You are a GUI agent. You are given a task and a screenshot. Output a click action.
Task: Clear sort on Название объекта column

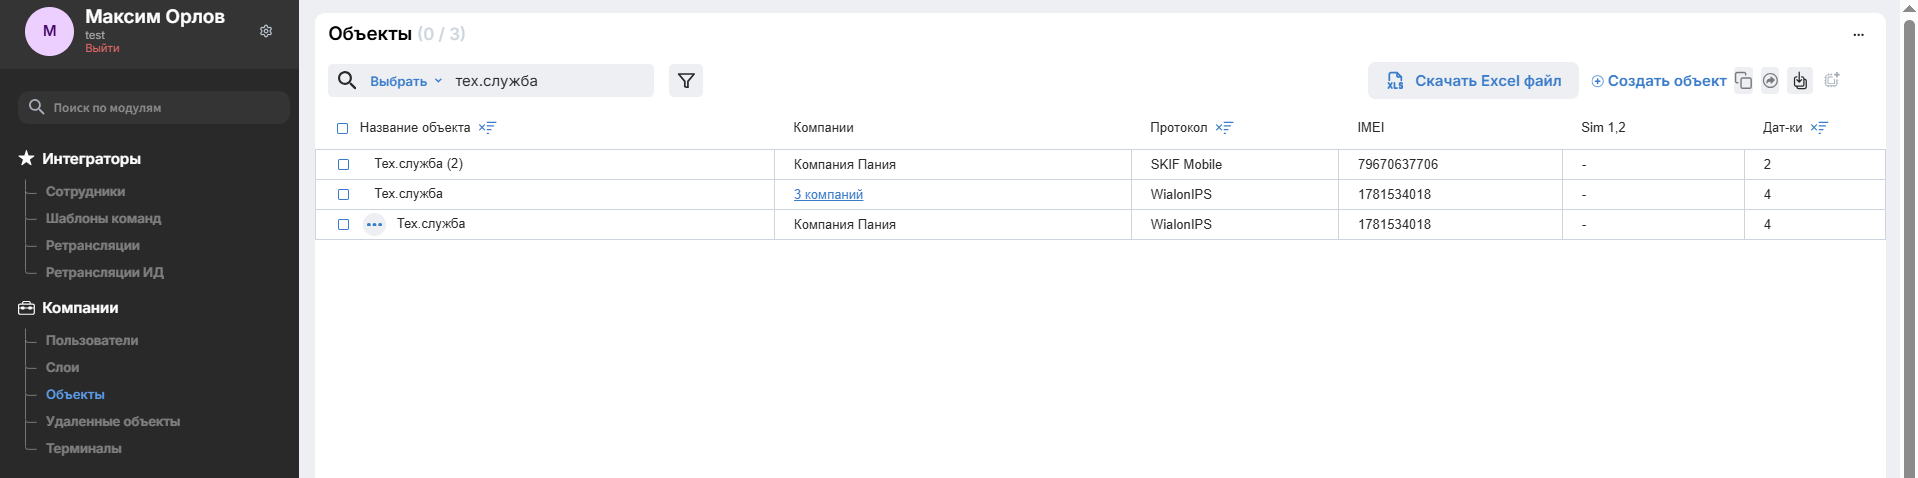point(487,127)
